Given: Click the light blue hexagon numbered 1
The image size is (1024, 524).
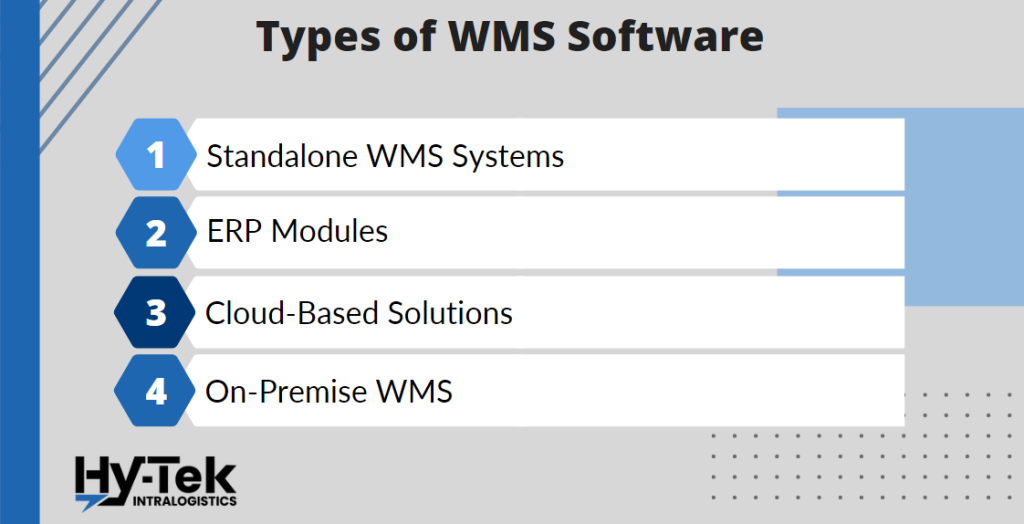Looking at the screenshot, I should (155, 155).
